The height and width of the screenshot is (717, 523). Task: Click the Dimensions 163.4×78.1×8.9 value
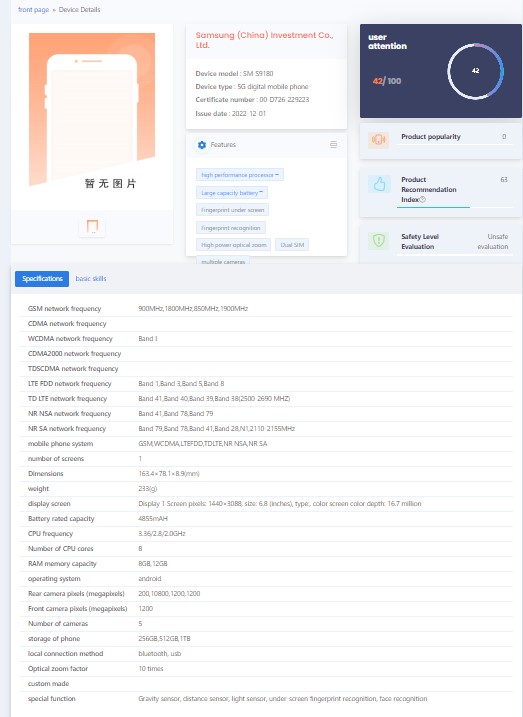coord(169,474)
